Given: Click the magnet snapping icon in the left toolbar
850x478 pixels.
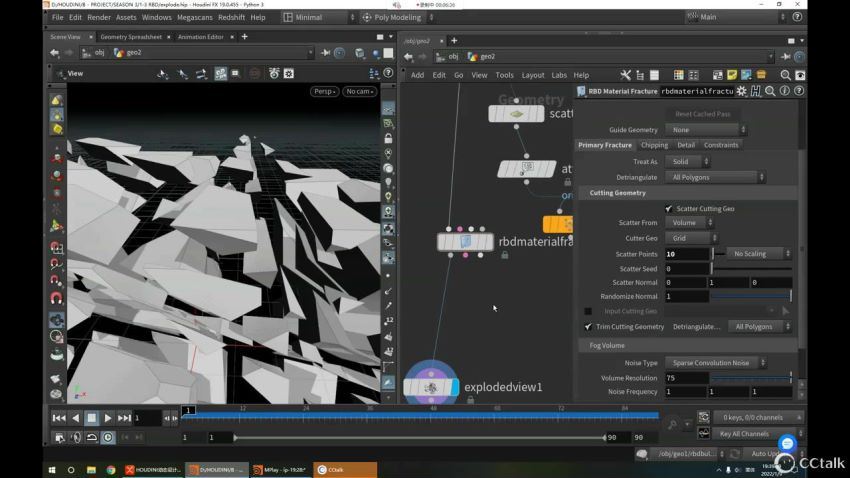Looking at the screenshot, I should coord(56,298).
